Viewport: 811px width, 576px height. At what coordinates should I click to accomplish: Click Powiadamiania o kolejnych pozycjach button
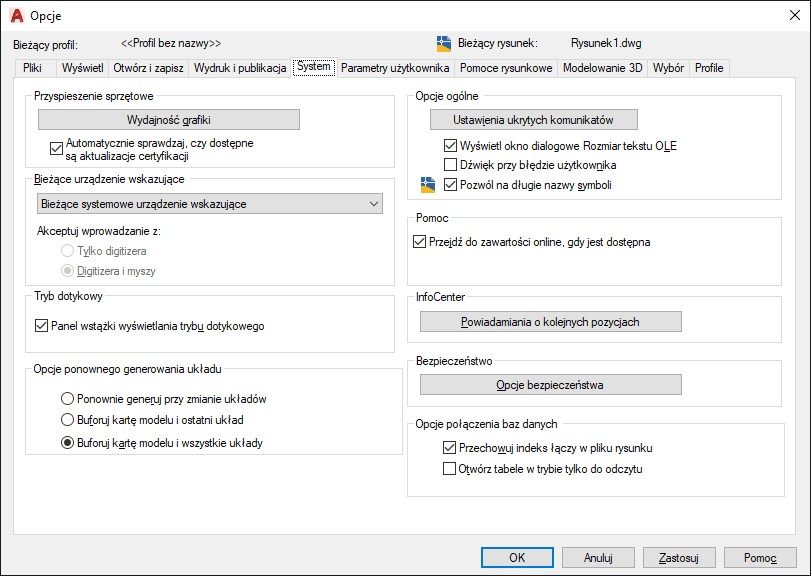coord(550,322)
